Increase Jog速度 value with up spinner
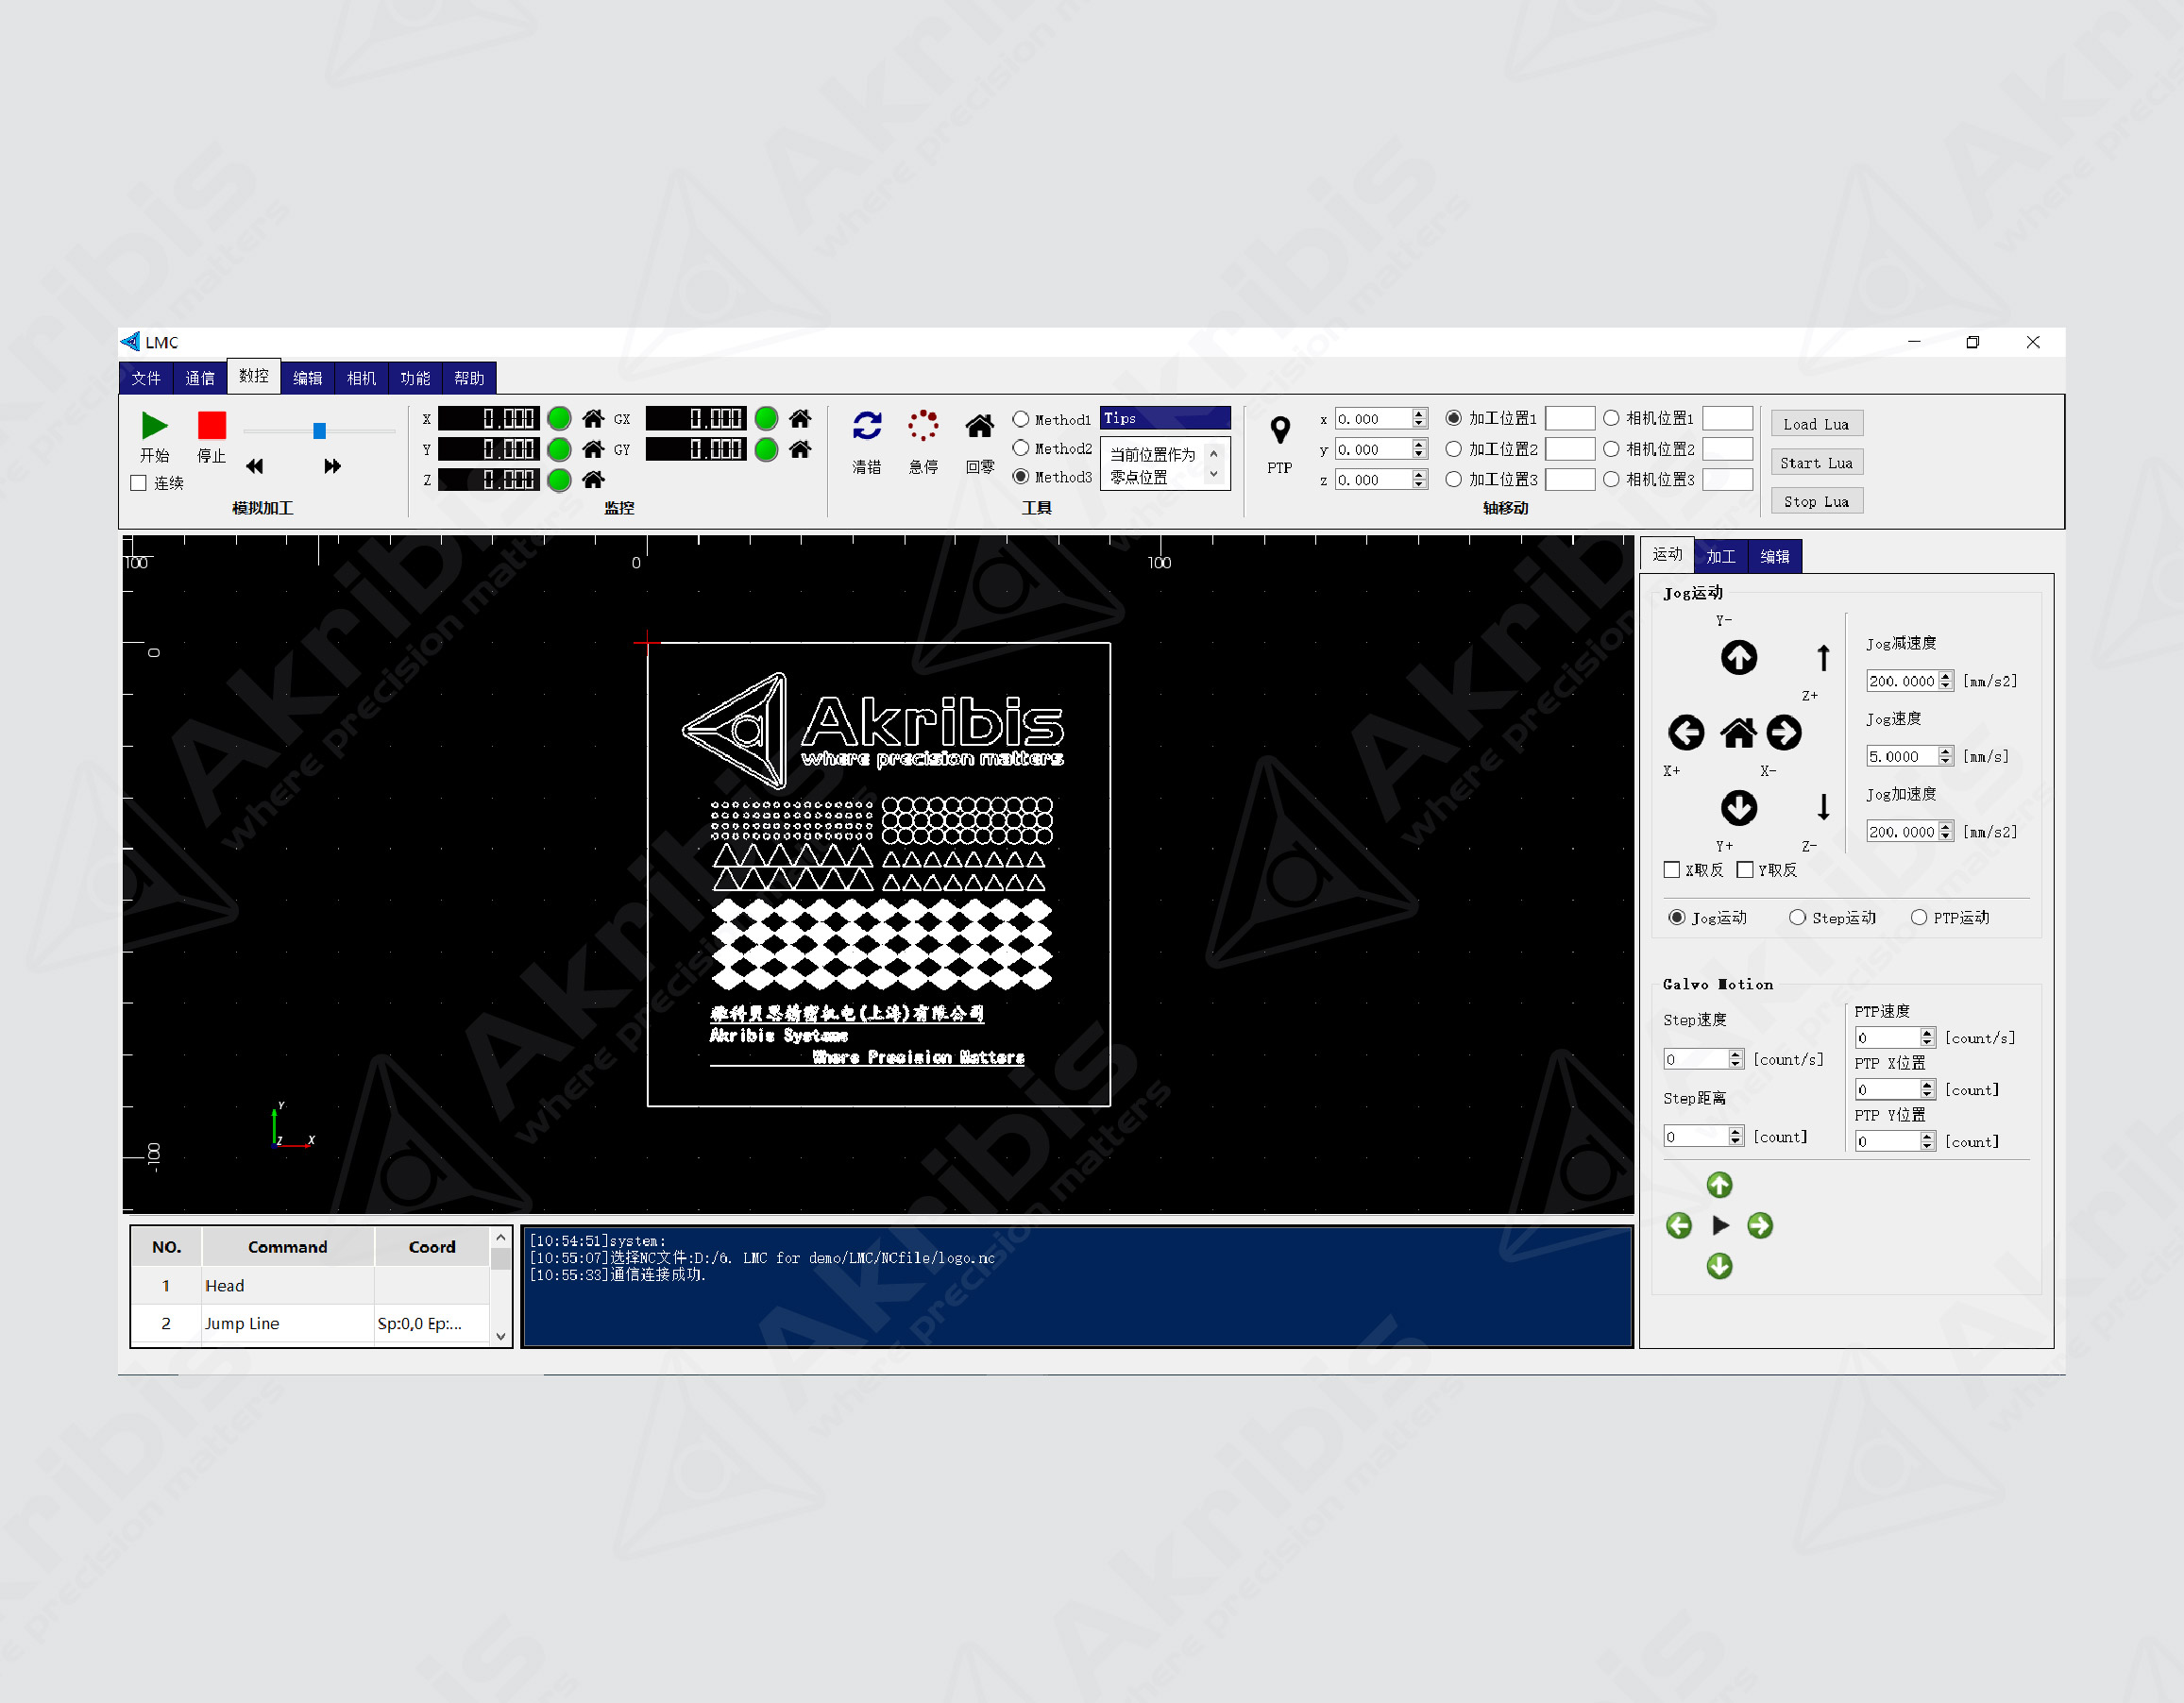 tap(1945, 751)
